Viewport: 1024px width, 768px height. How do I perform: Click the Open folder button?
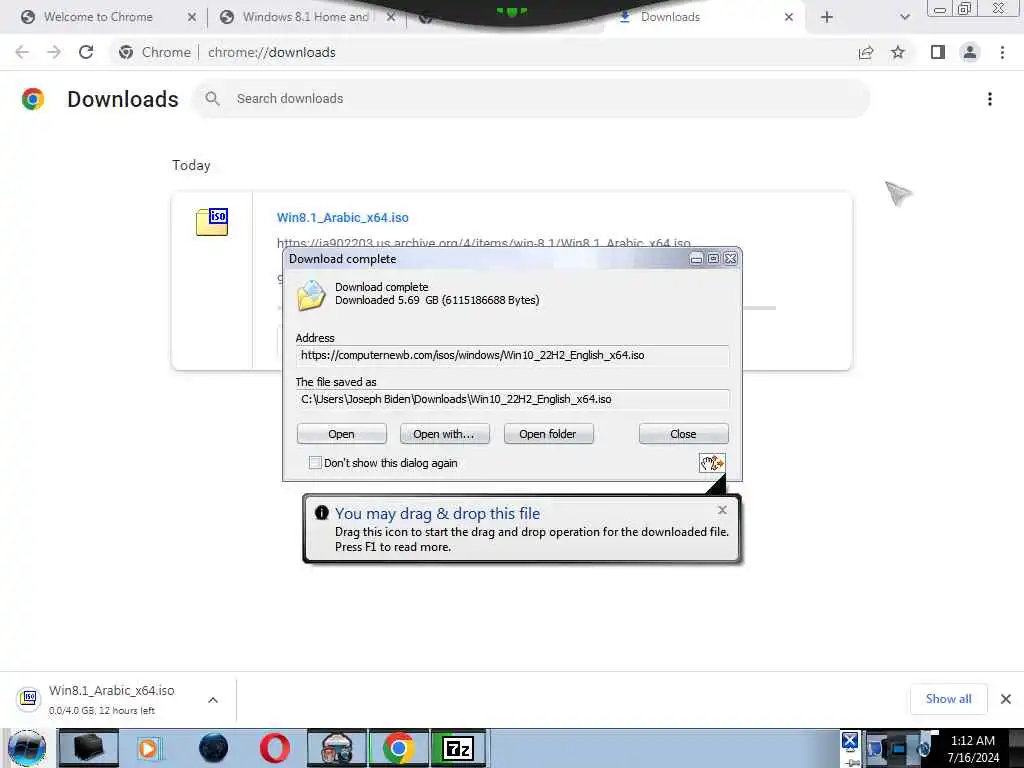tap(548, 434)
